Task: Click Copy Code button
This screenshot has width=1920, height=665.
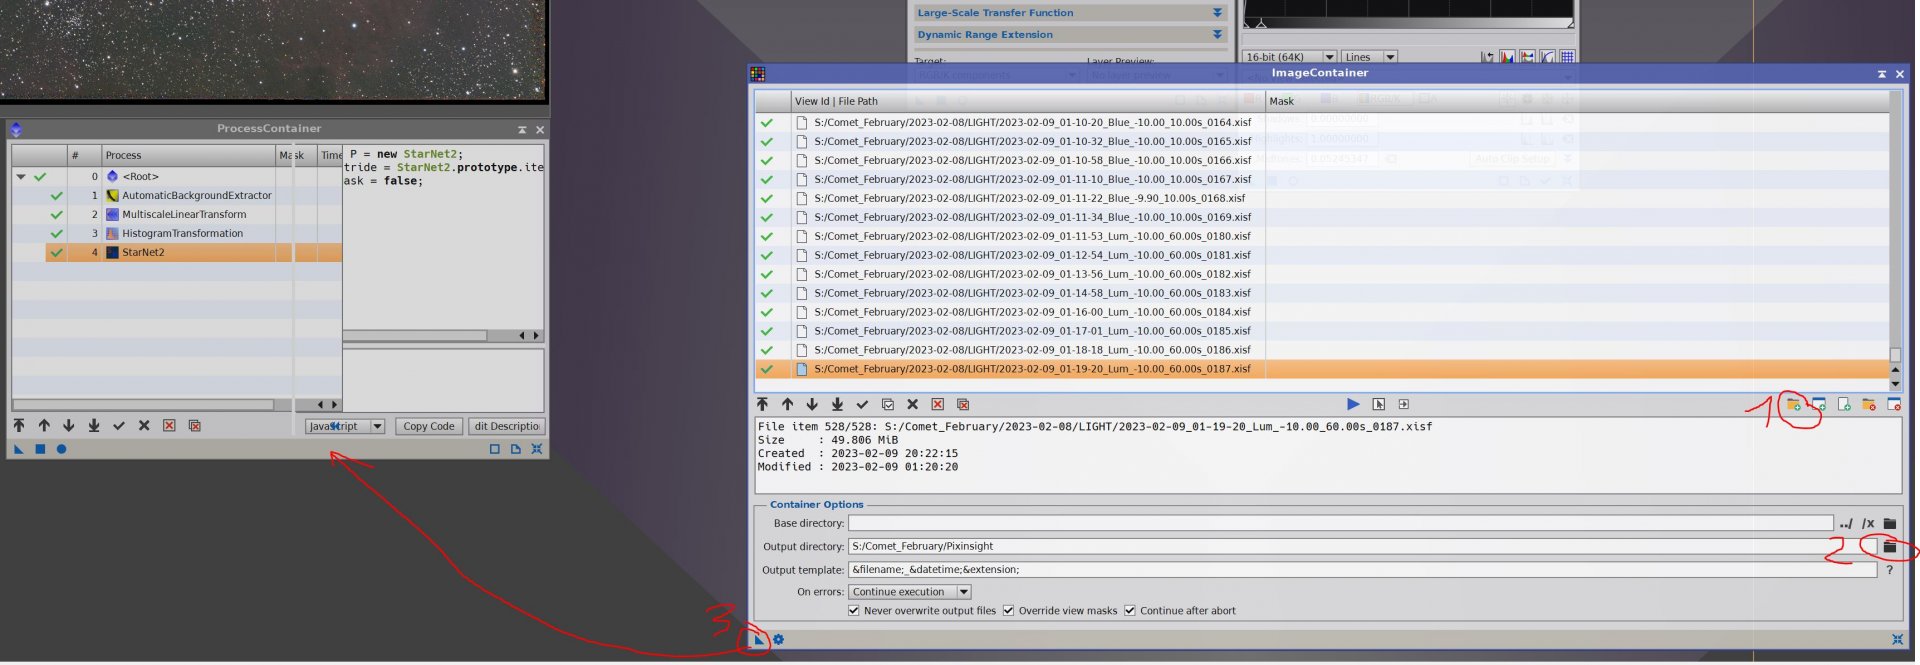Action: [x=429, y=426]
